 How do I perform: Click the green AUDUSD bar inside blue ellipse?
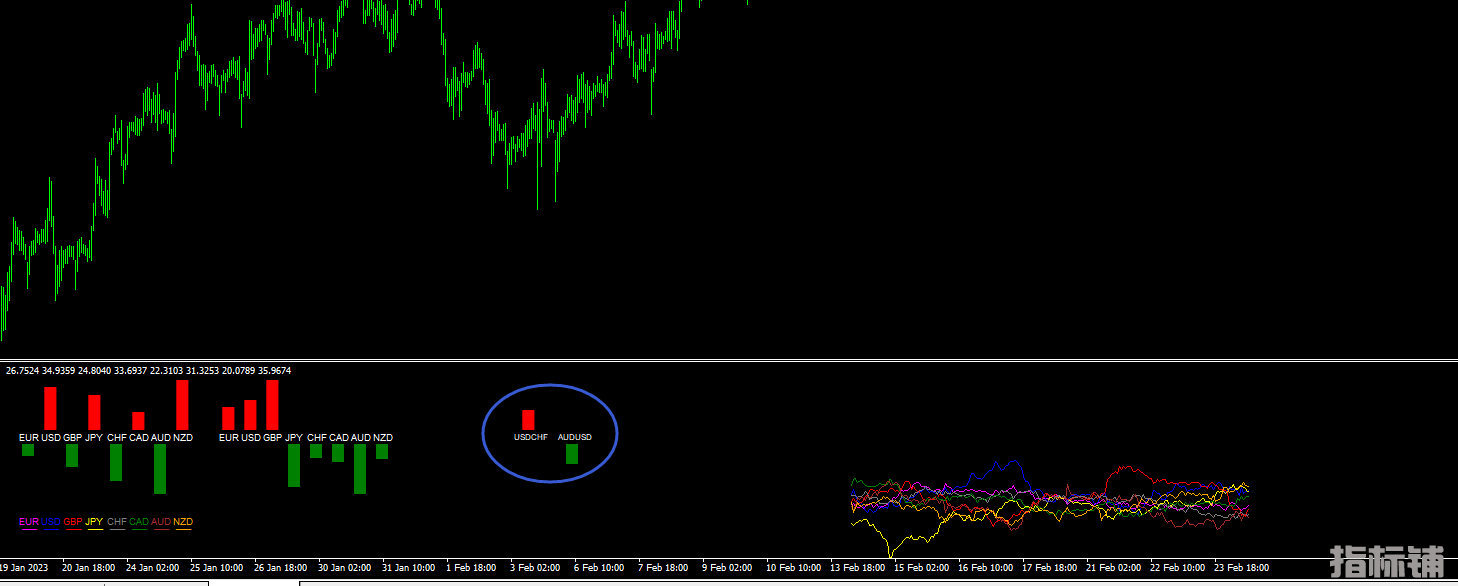[x=572, y=454]
